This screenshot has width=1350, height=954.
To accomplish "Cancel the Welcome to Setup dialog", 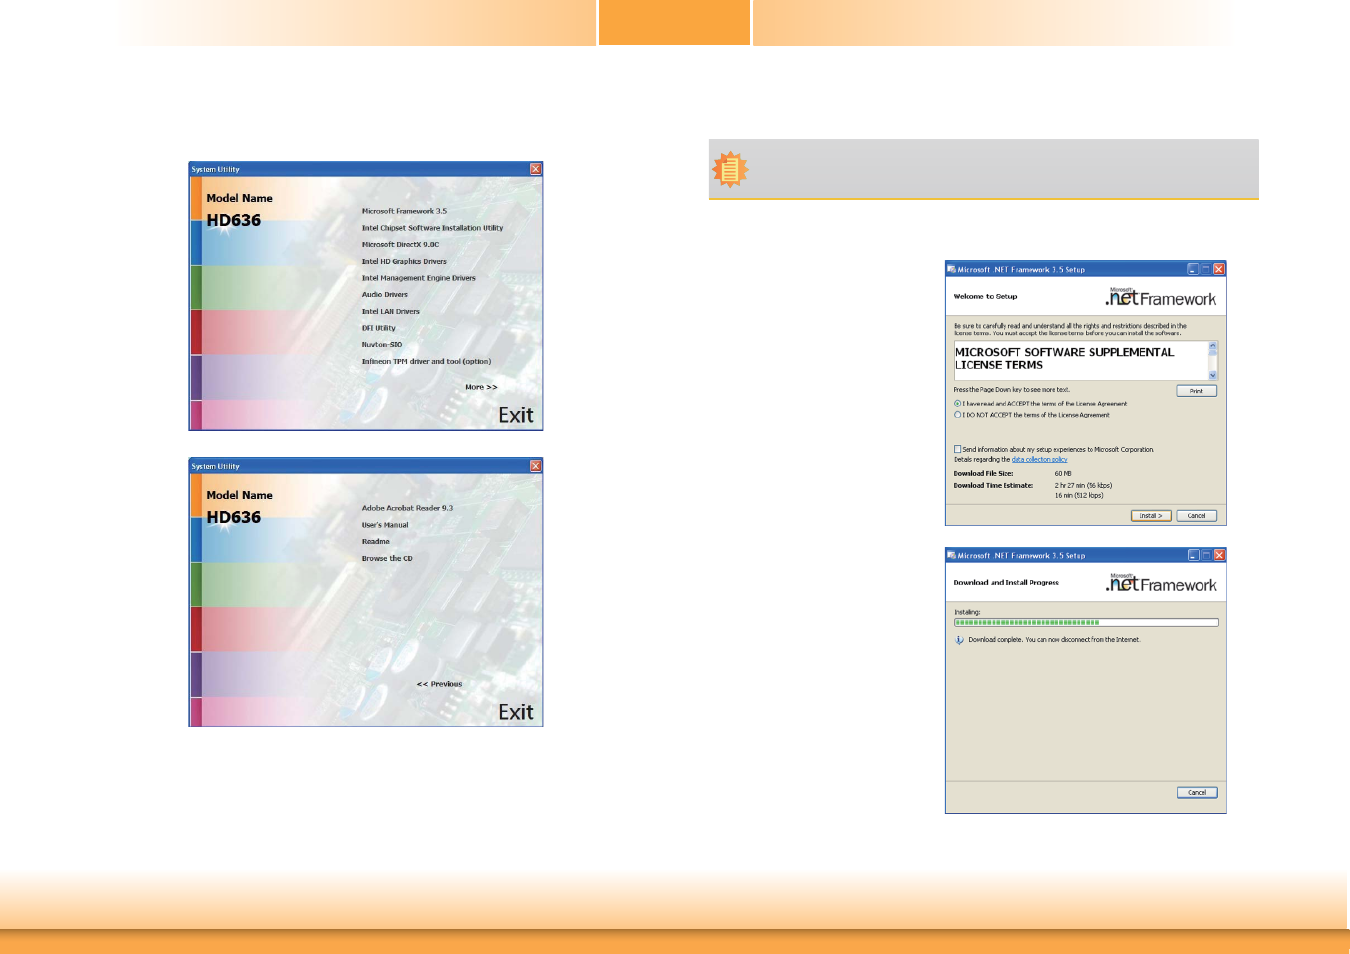I will (x=1197, y=516).
